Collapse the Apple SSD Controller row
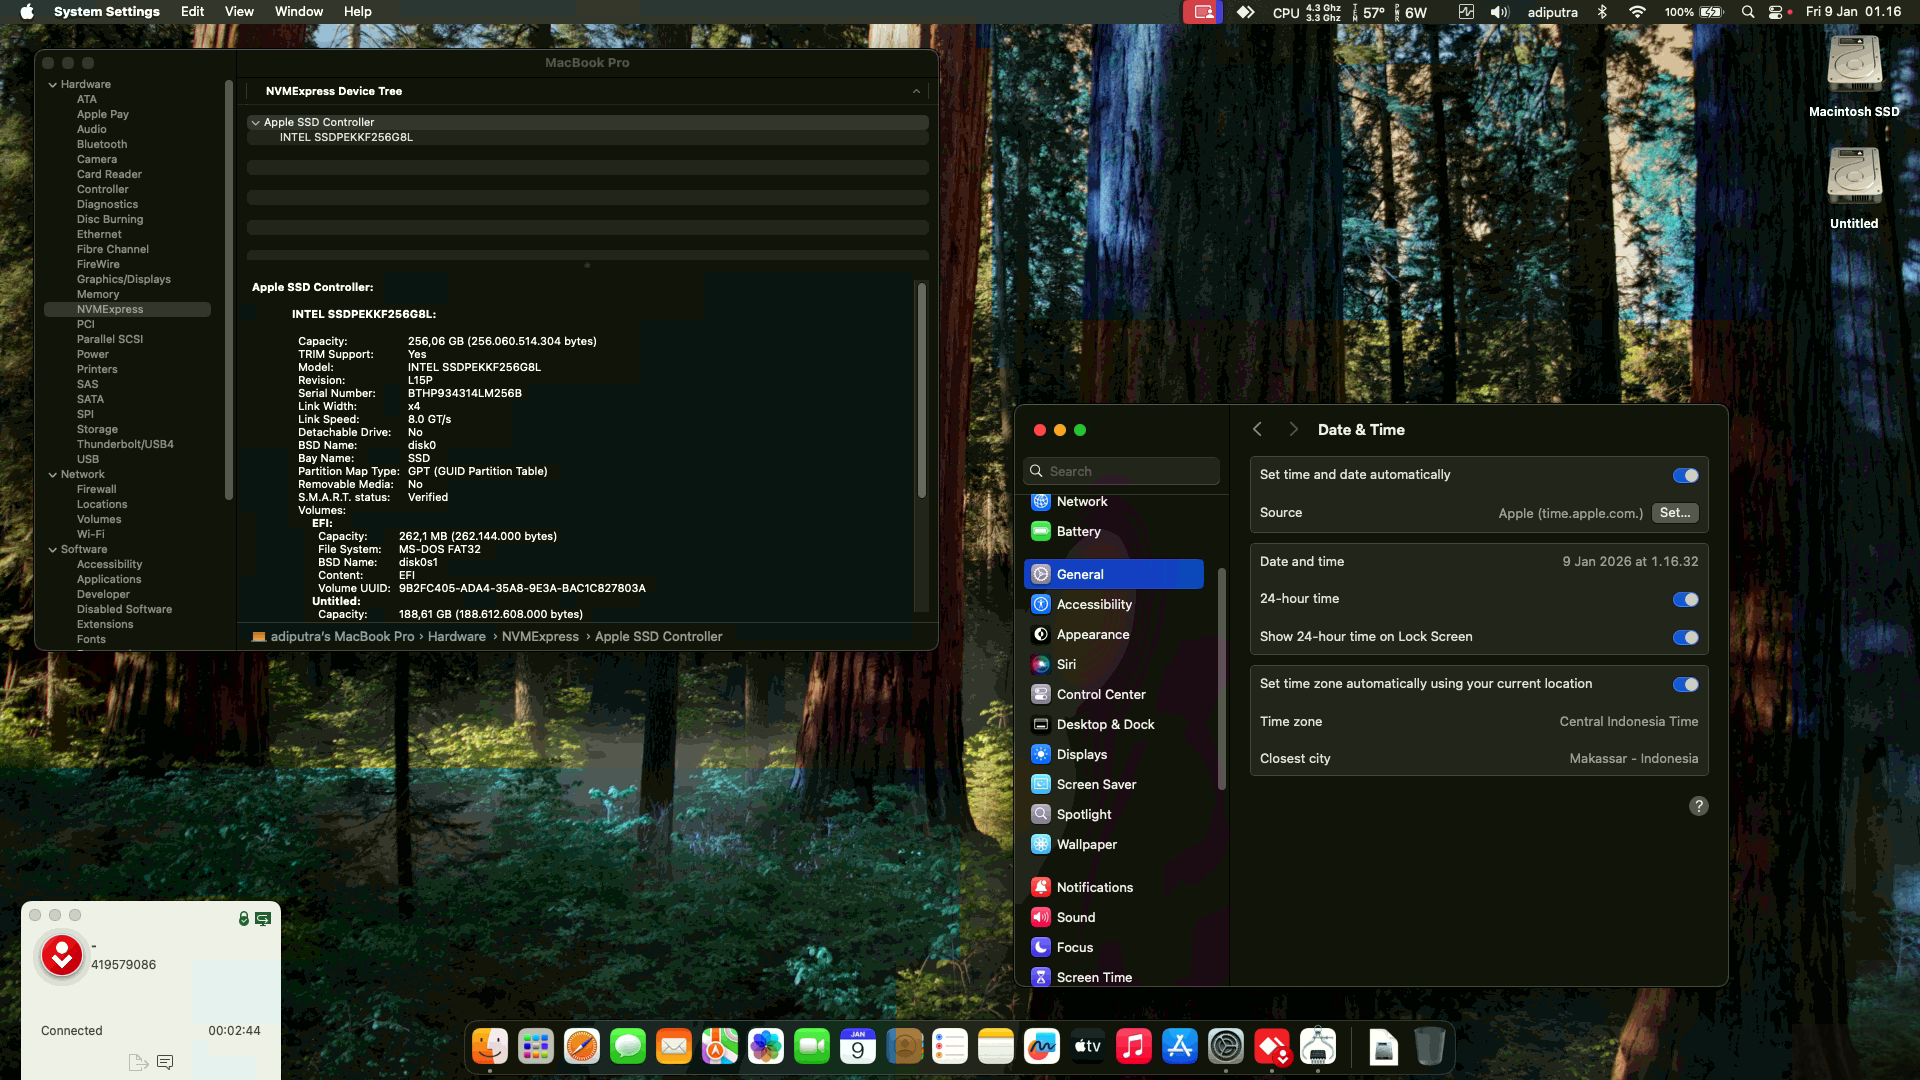Screen dimensions: 1920x1080 point(256,123)
